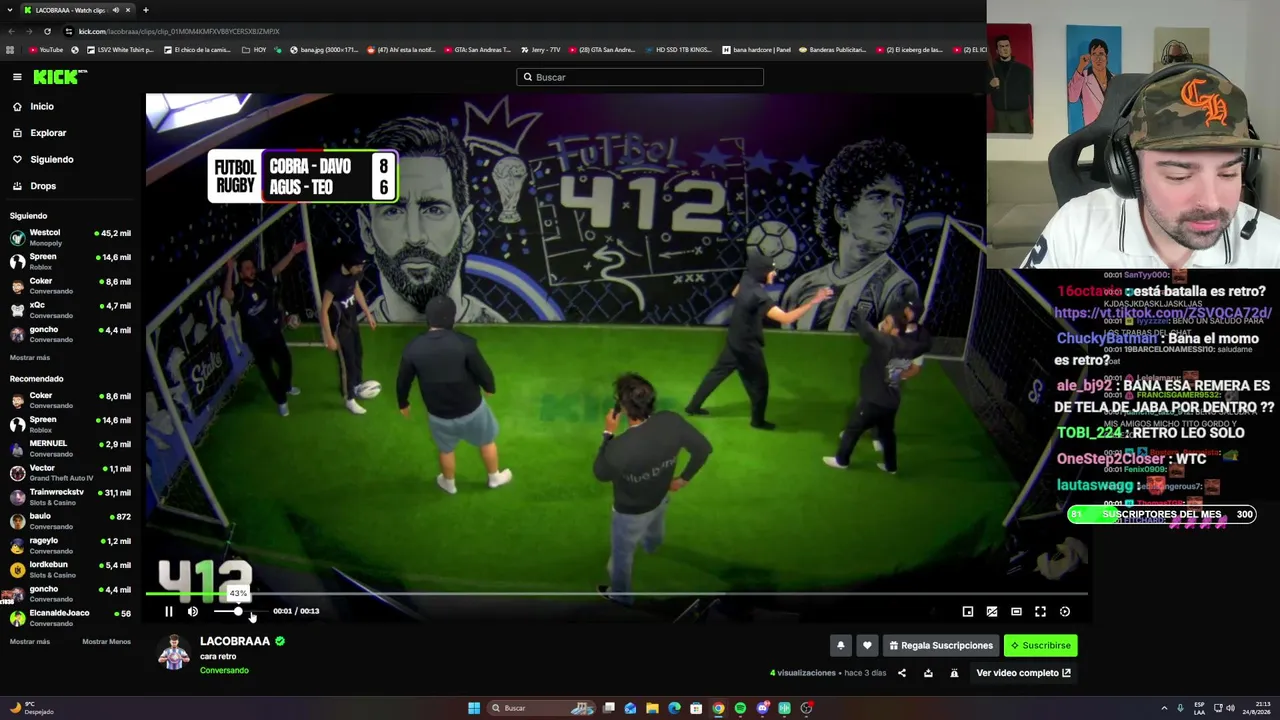The image size is (1280, 720).
Task: Collapse with Mostrar Menos under Recomendado
Action: [x=106, y=642]
